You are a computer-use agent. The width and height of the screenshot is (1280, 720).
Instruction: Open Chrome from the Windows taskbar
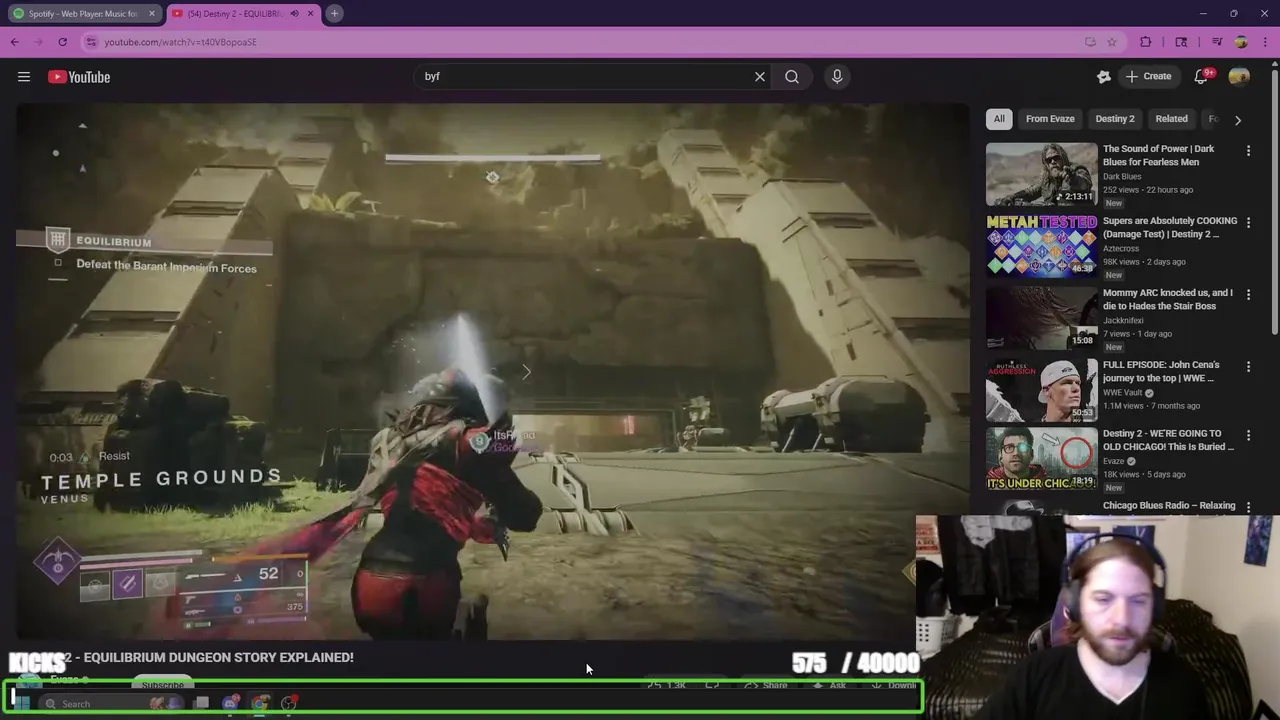pyautogui.click(x=260, y=704)
